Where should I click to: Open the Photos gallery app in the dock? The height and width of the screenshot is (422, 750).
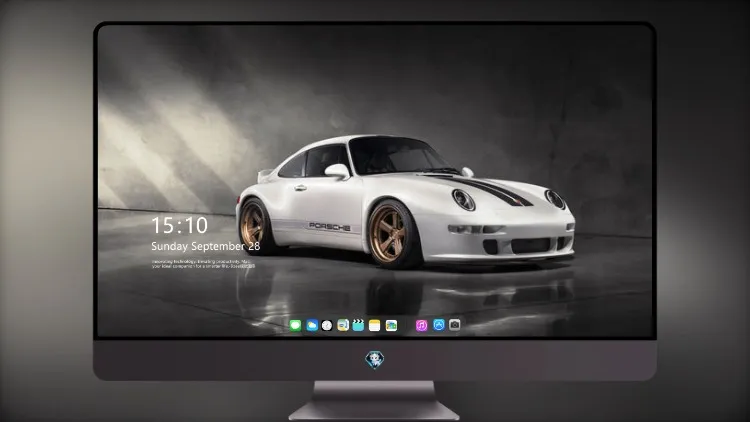click(x=391, y=325)
